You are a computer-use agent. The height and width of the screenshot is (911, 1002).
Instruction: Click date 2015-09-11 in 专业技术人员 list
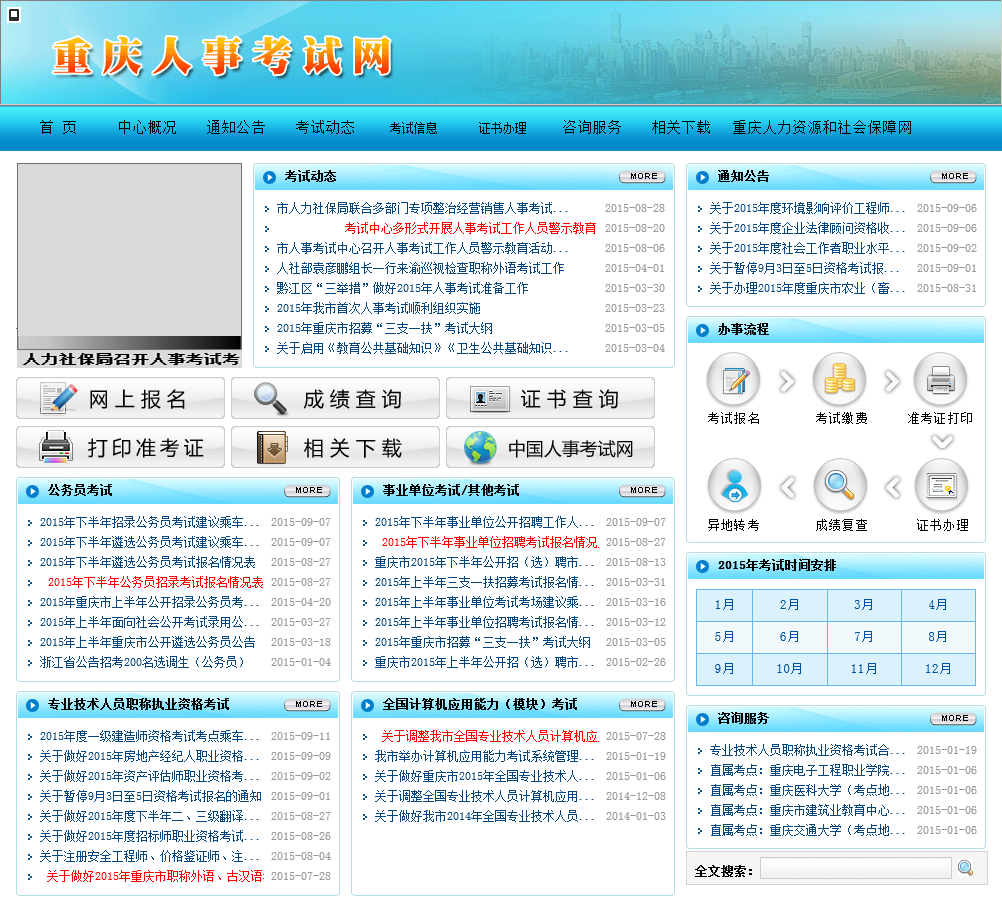(301, 736)
